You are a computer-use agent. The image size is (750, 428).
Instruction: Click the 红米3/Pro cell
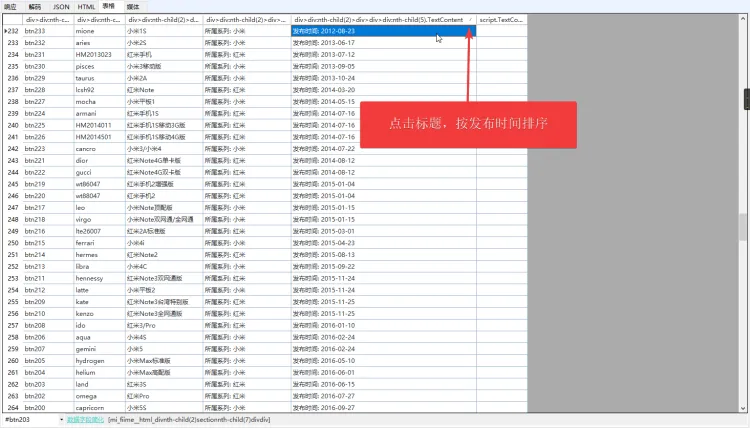164,326
